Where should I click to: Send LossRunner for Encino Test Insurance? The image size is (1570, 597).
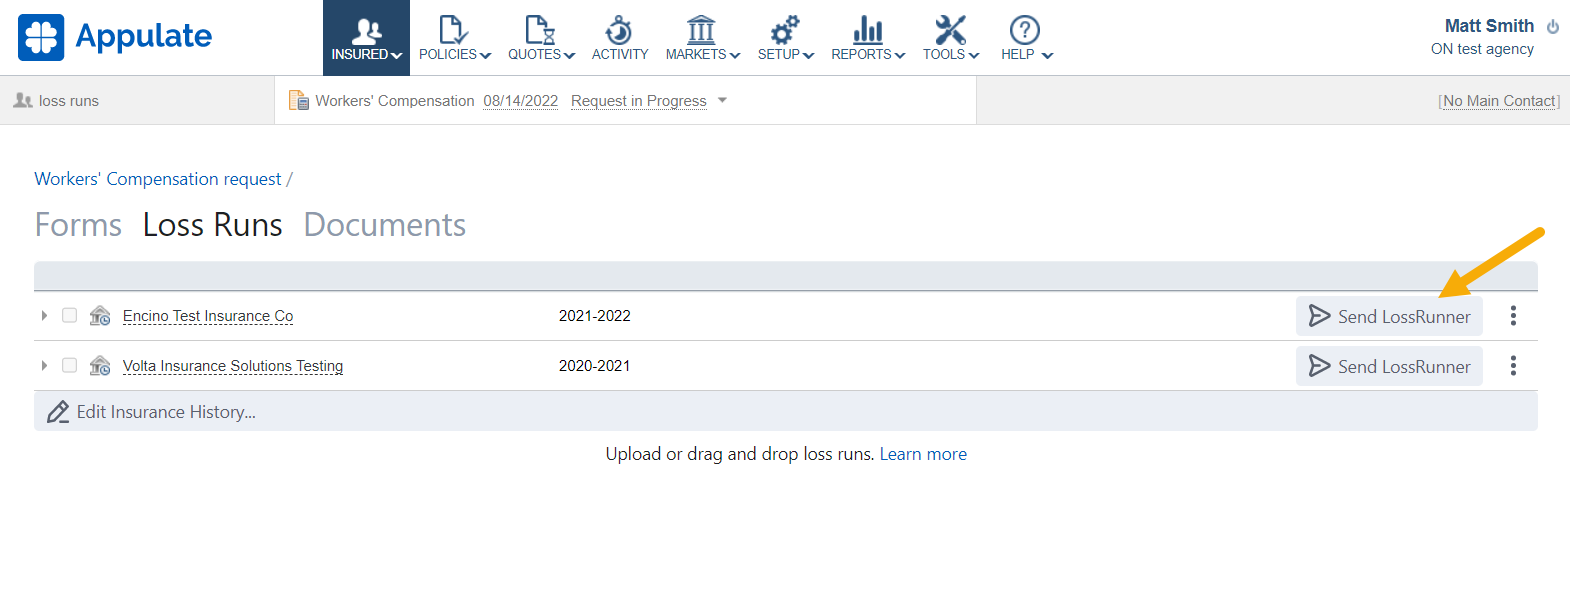[1389, 316]
